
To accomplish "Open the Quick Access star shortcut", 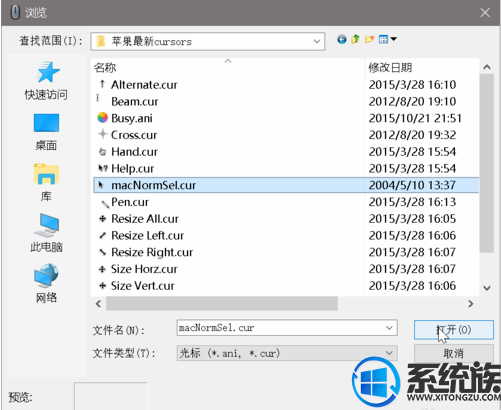I will tap(47, 72).
